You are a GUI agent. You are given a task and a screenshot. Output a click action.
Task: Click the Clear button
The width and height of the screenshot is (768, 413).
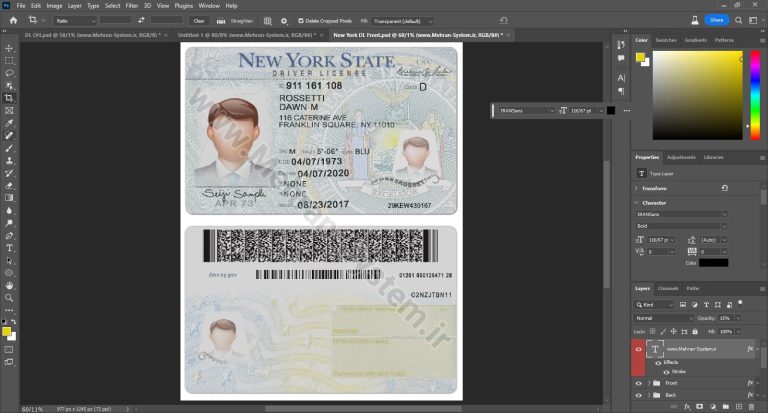point(199,21)
